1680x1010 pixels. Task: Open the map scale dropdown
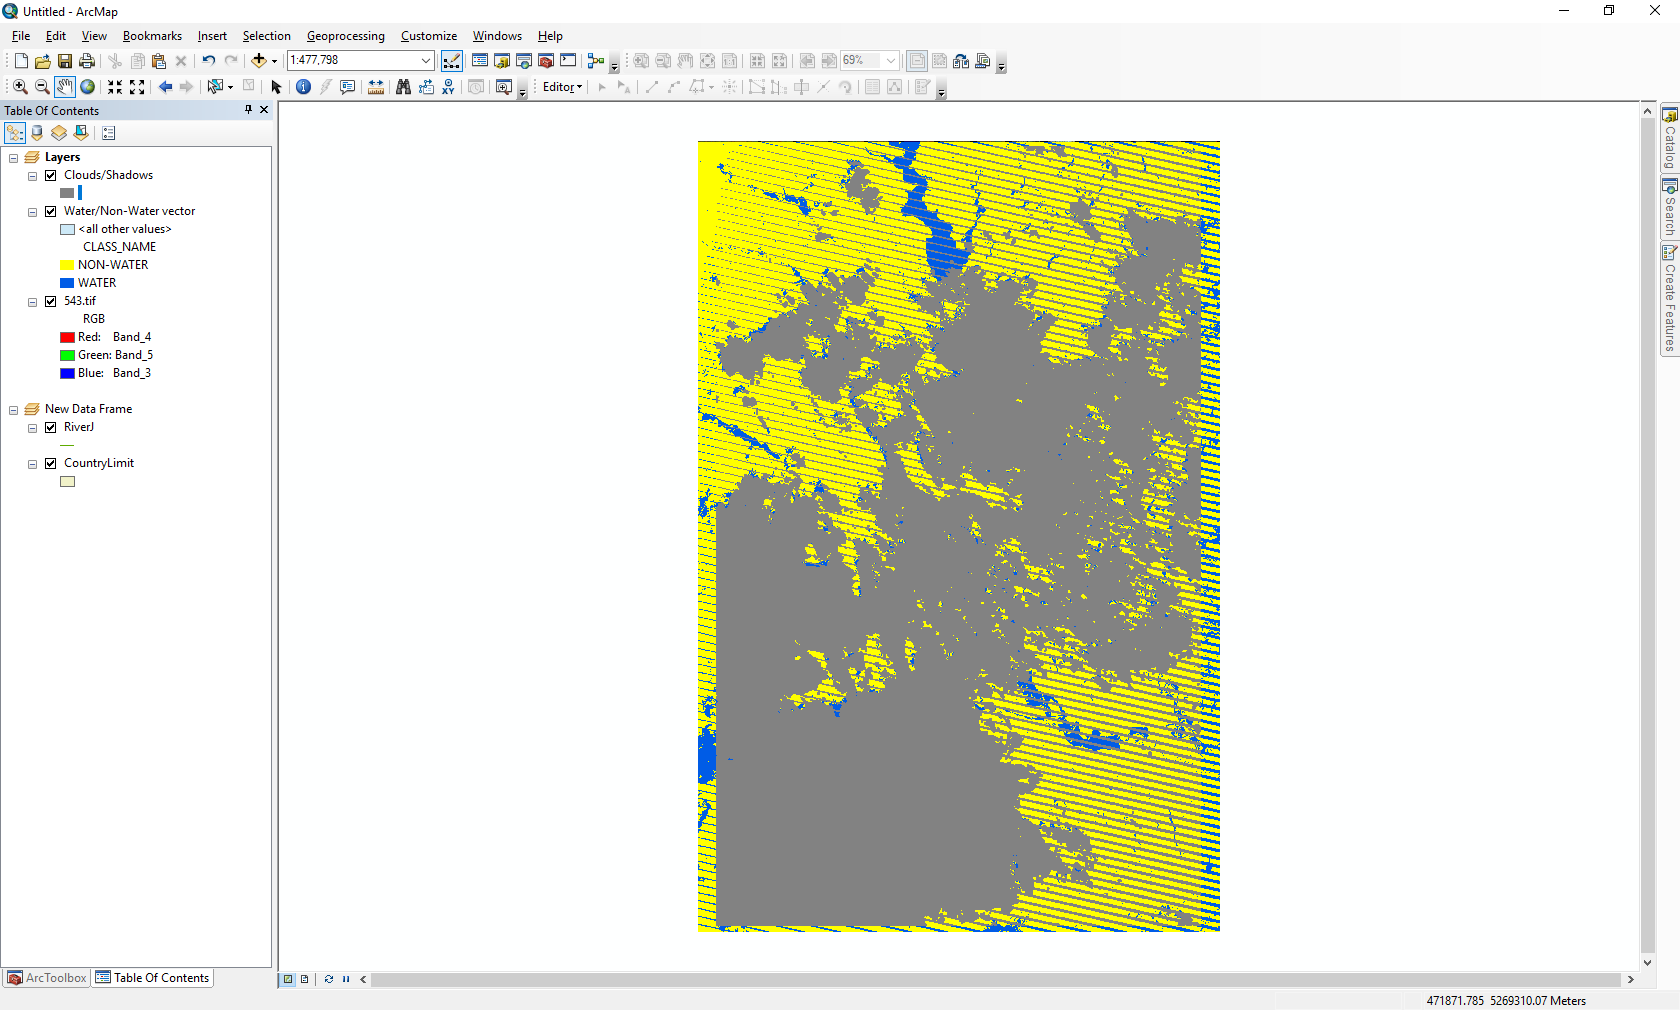426,61
